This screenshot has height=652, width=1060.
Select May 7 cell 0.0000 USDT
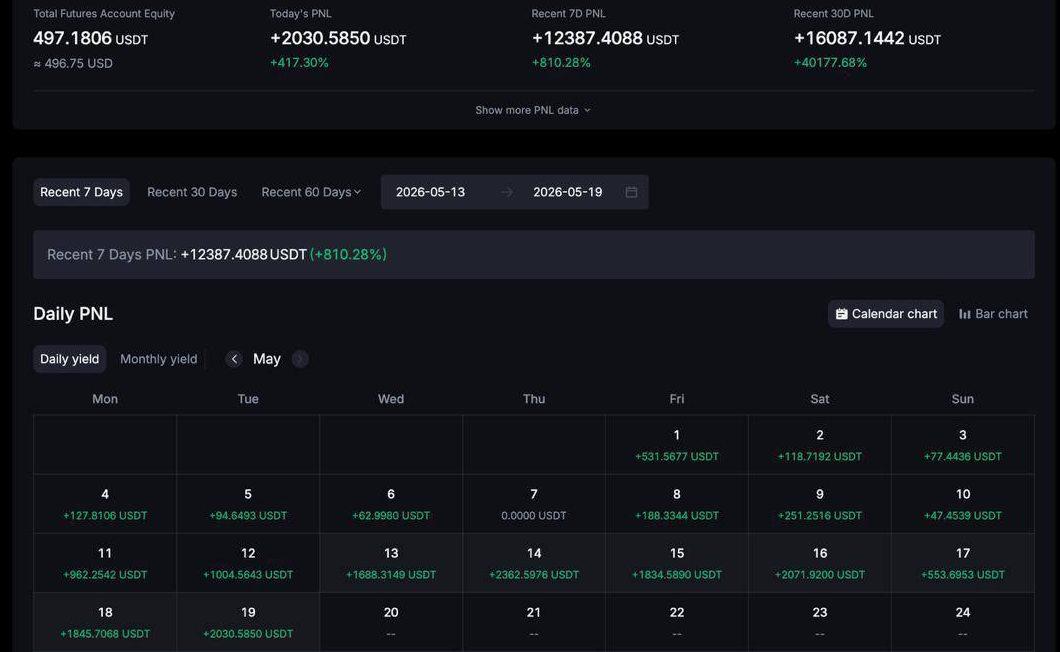click(x=534, y=504)
